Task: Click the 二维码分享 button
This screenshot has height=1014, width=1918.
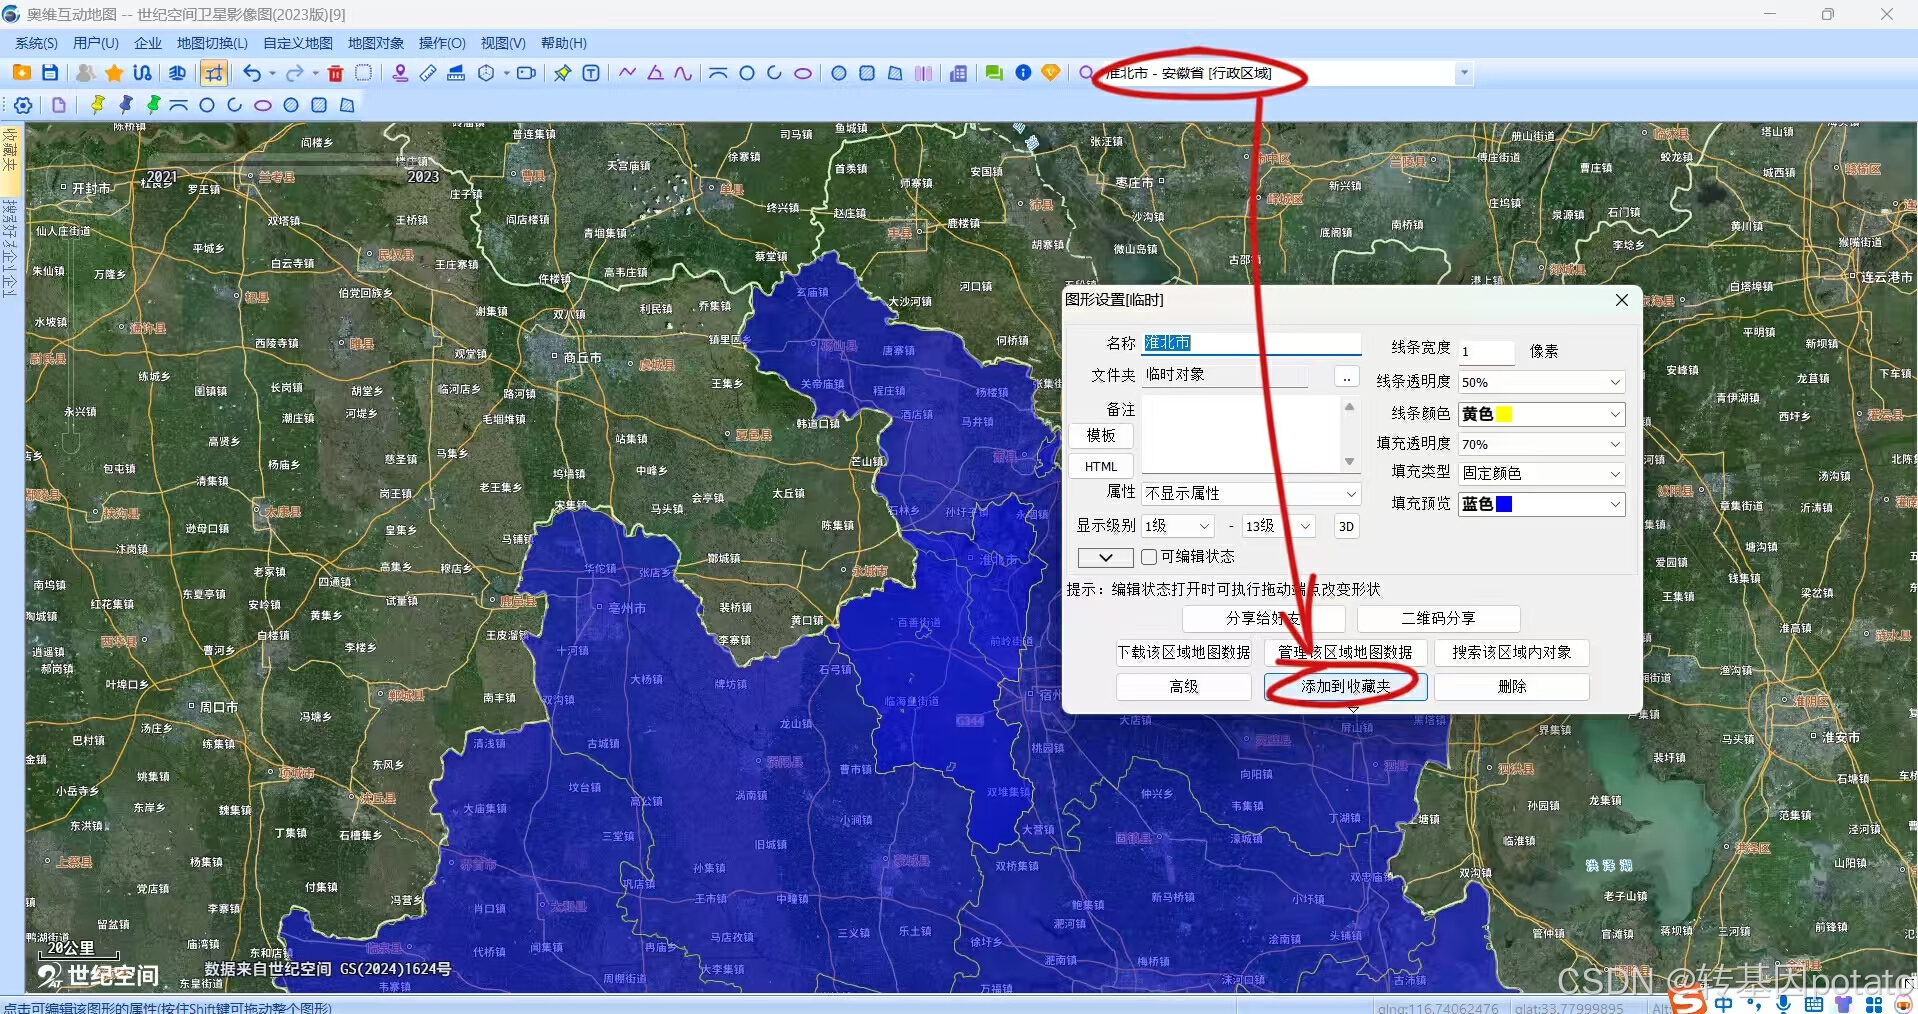Action: tap(1438, 619)
